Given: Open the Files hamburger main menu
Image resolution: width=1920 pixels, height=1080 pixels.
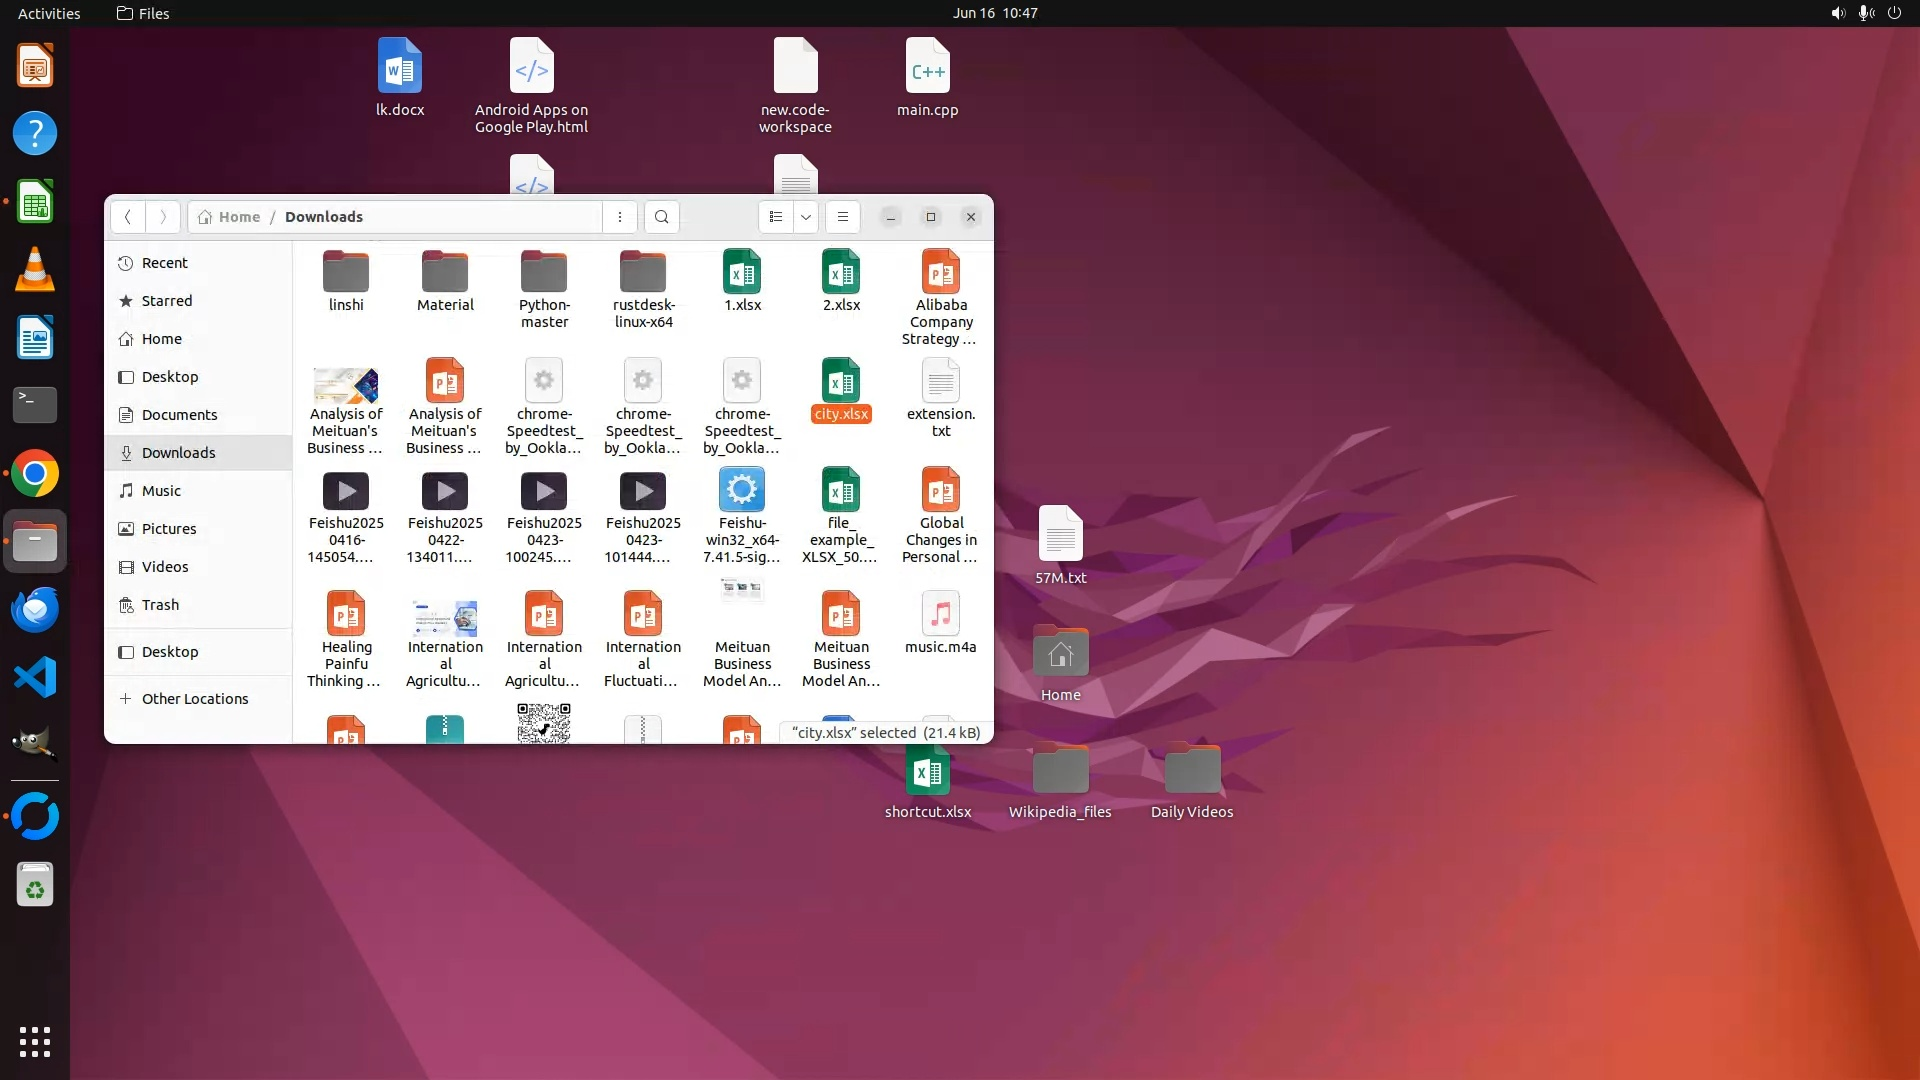Looking at the screenshot, I should pyautogui.click(x=843, y=217).
